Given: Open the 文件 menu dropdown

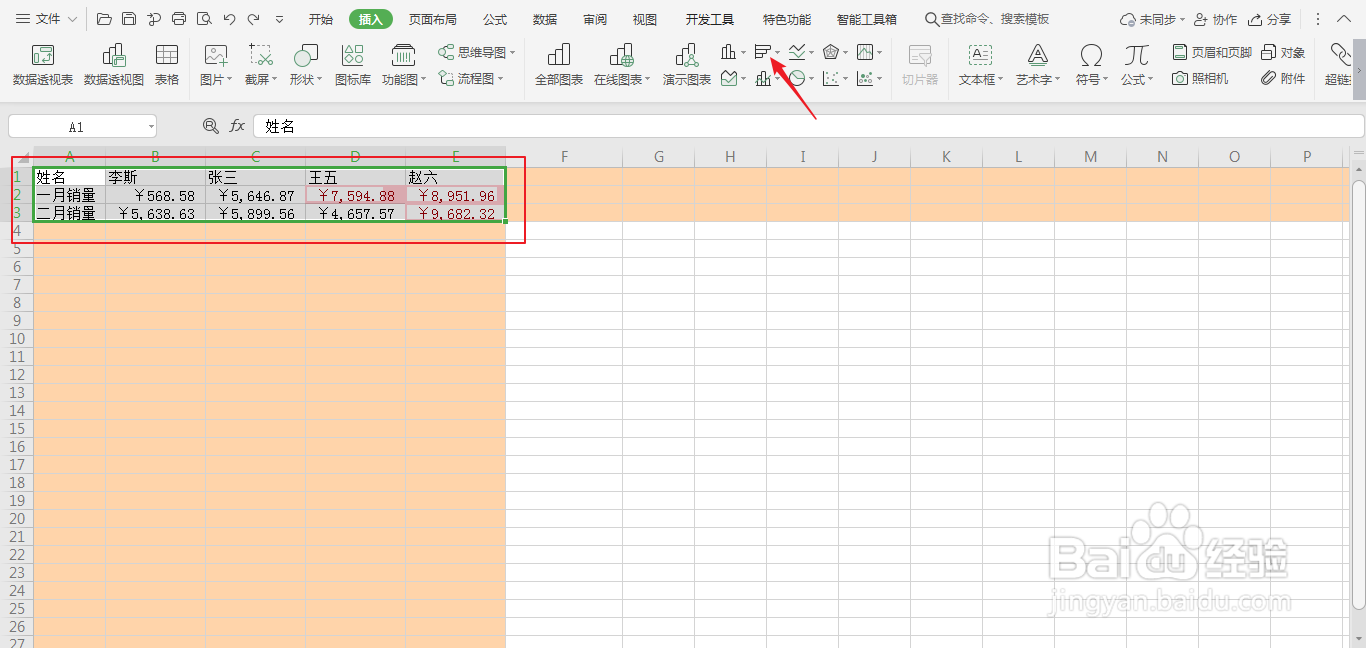Looking at the screenshot, I should (x=46, y=19).
